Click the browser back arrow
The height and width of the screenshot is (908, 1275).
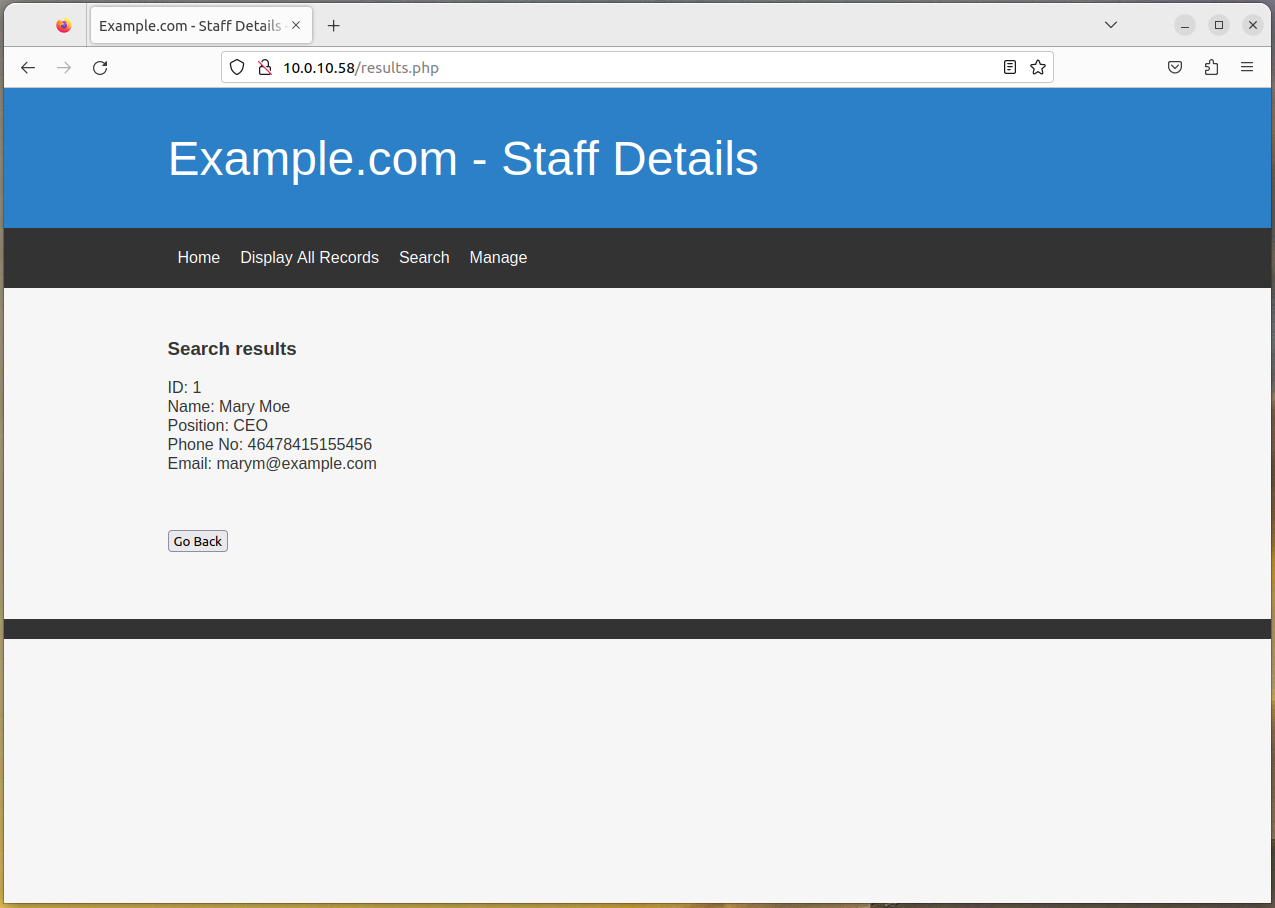click(x=28, y=68)
